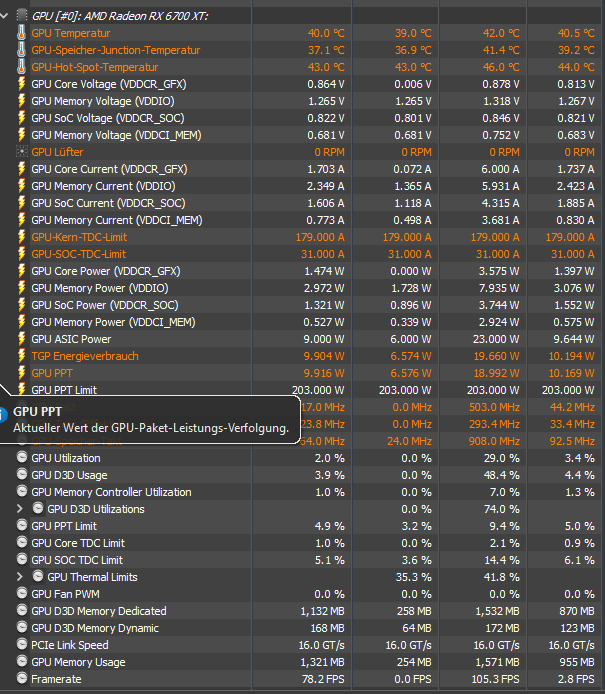Select the GPU Temperatur sensor row

[x=302, y=33]
